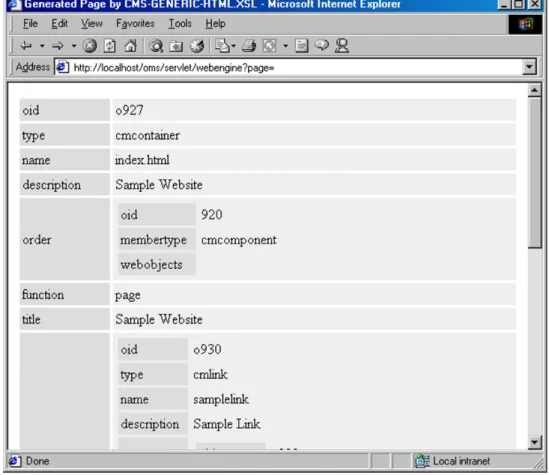Viewport: 549px width, 475px height.
Task: Click the '920' order oid value
Action: click(x=211, y=215)
